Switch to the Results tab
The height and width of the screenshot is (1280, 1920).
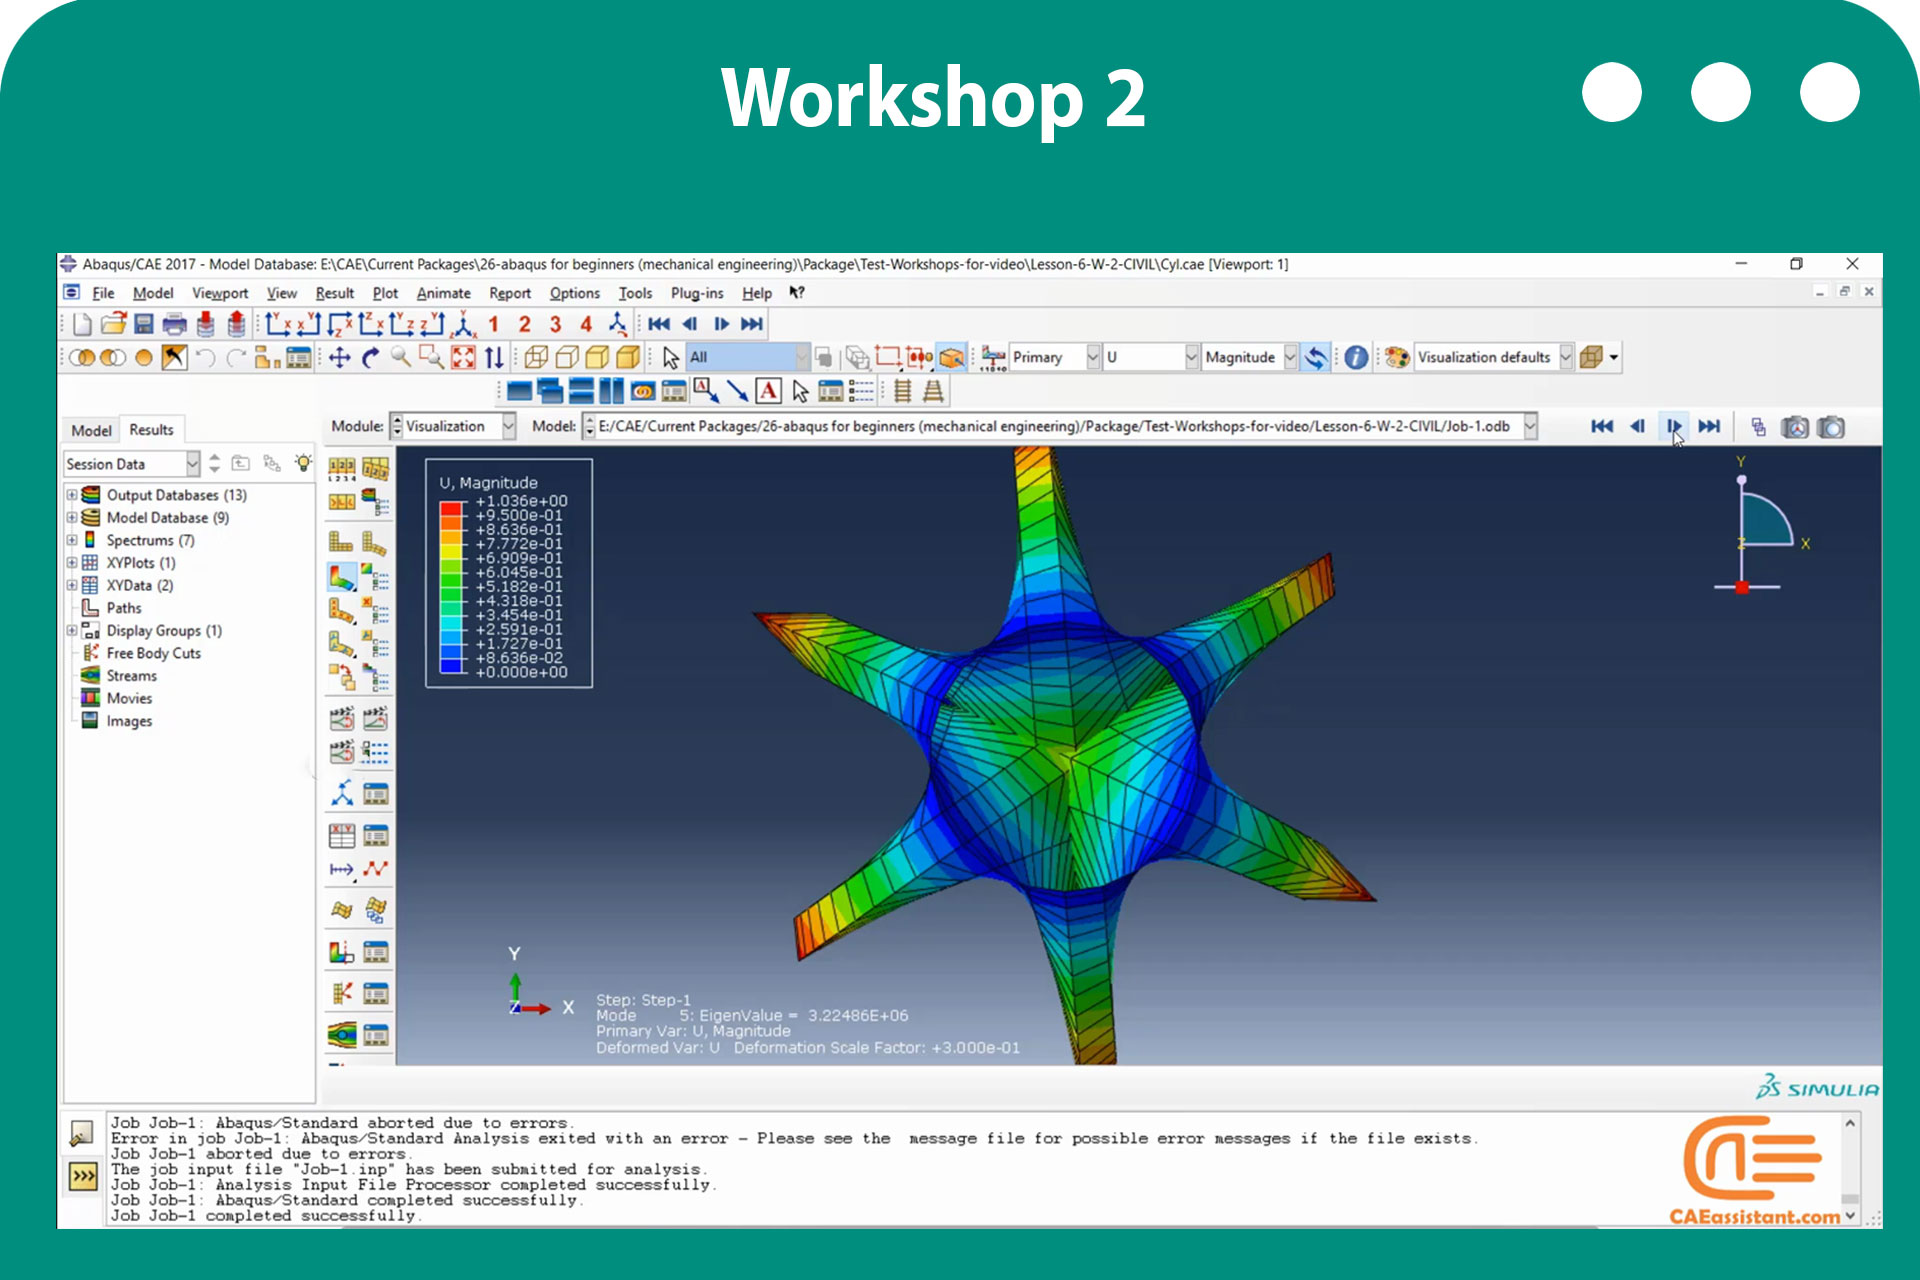point(151,429)
